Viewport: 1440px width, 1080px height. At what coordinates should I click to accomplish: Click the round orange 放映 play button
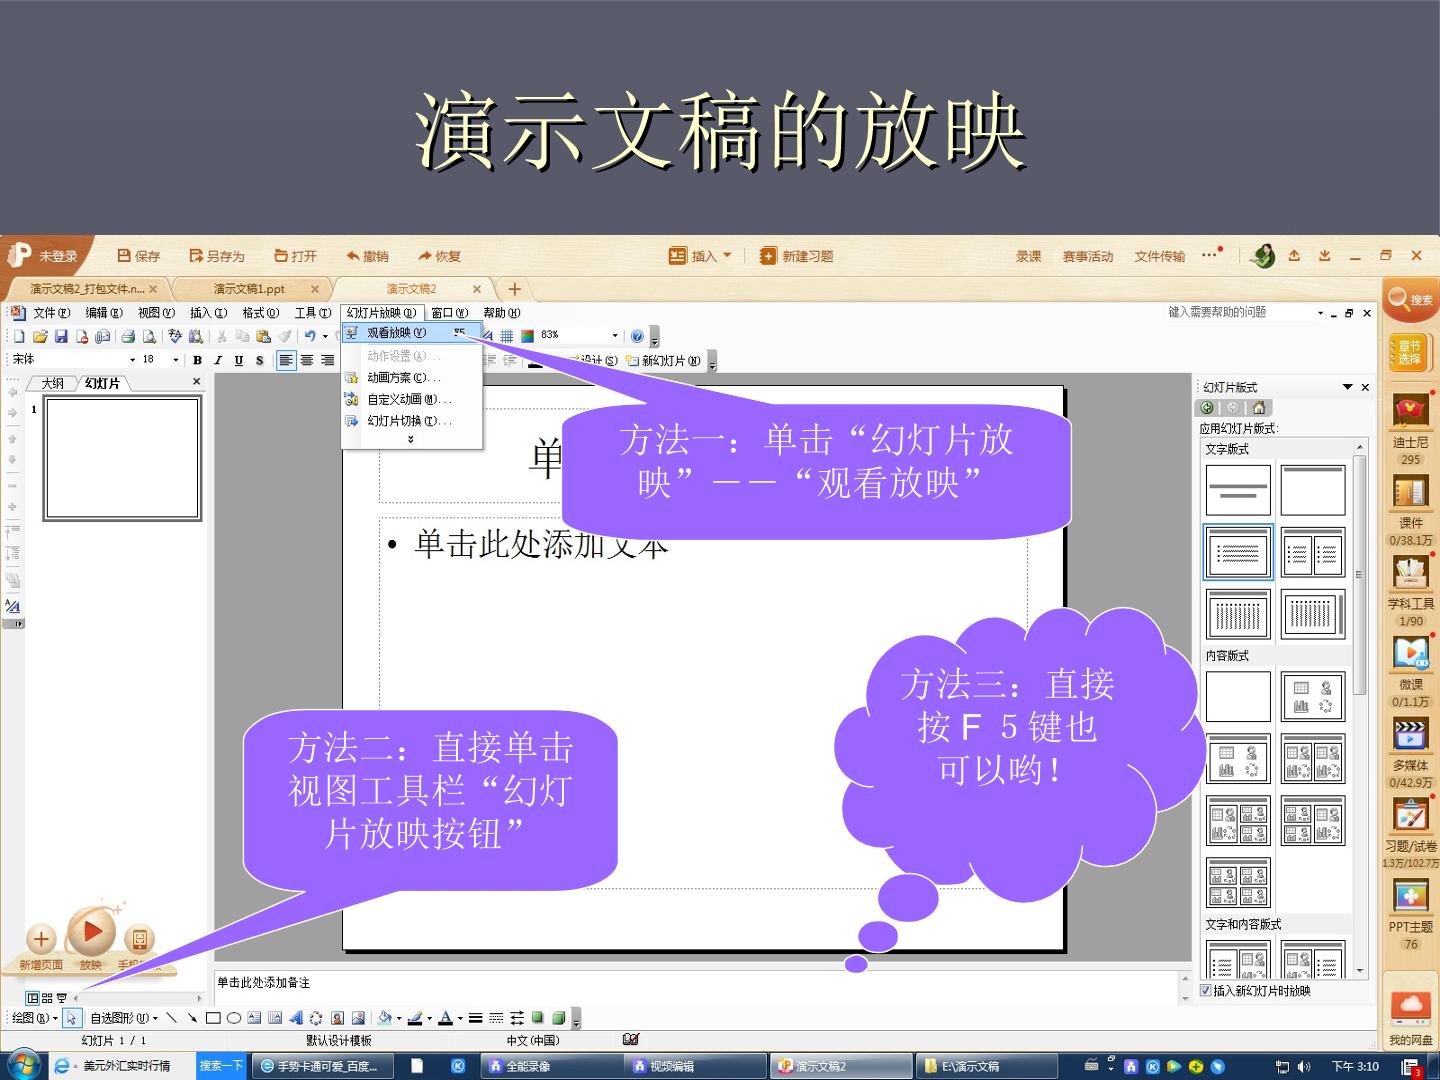(91, 933)
